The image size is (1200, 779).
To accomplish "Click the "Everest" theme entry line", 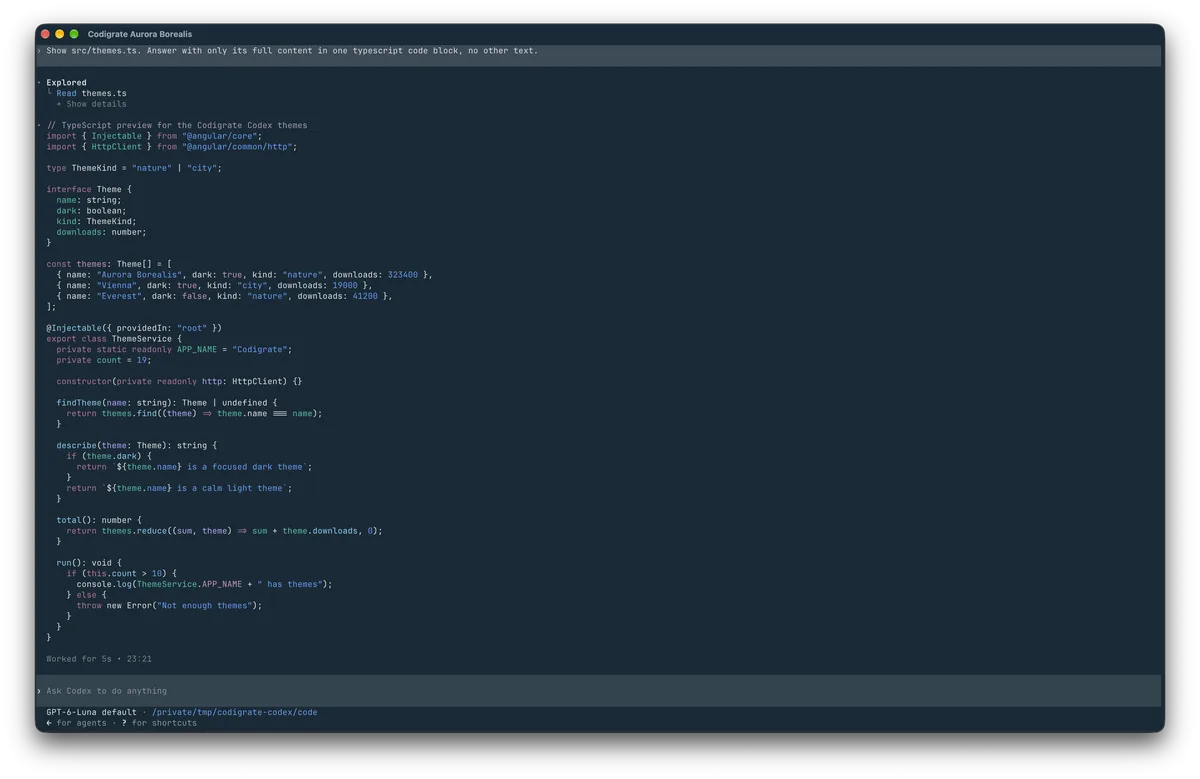I will 224,296.
